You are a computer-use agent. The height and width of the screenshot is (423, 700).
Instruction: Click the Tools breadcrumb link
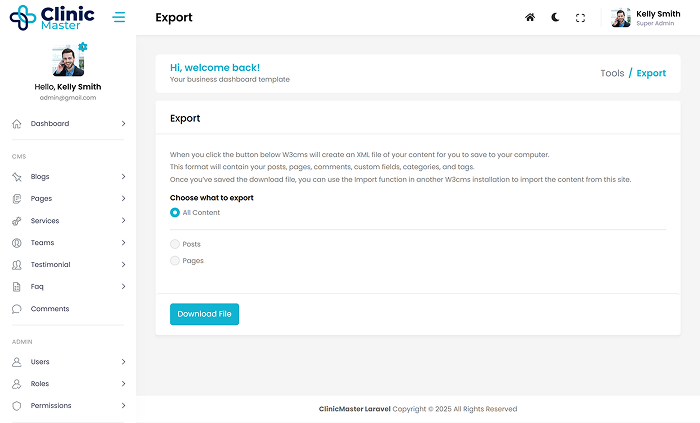click(612, 73)
